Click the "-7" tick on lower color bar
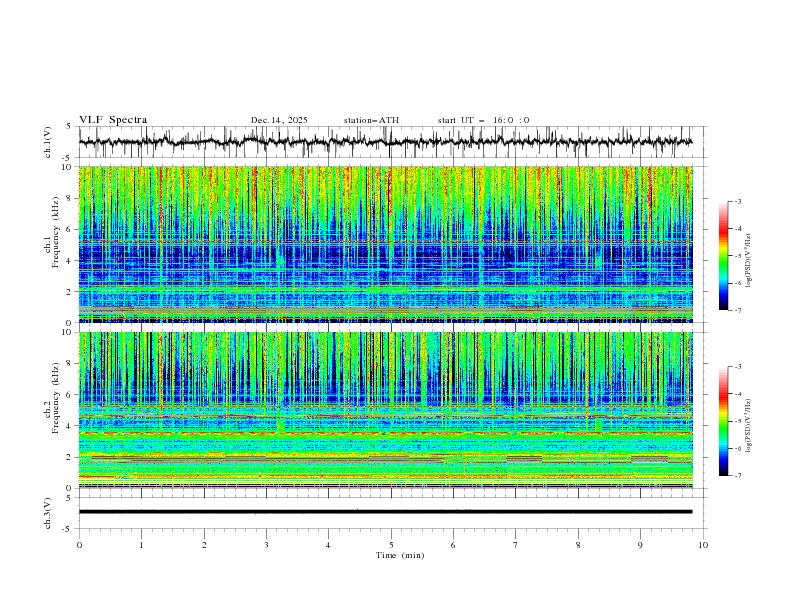The image size is (792, 612). (x=737, y=475)
